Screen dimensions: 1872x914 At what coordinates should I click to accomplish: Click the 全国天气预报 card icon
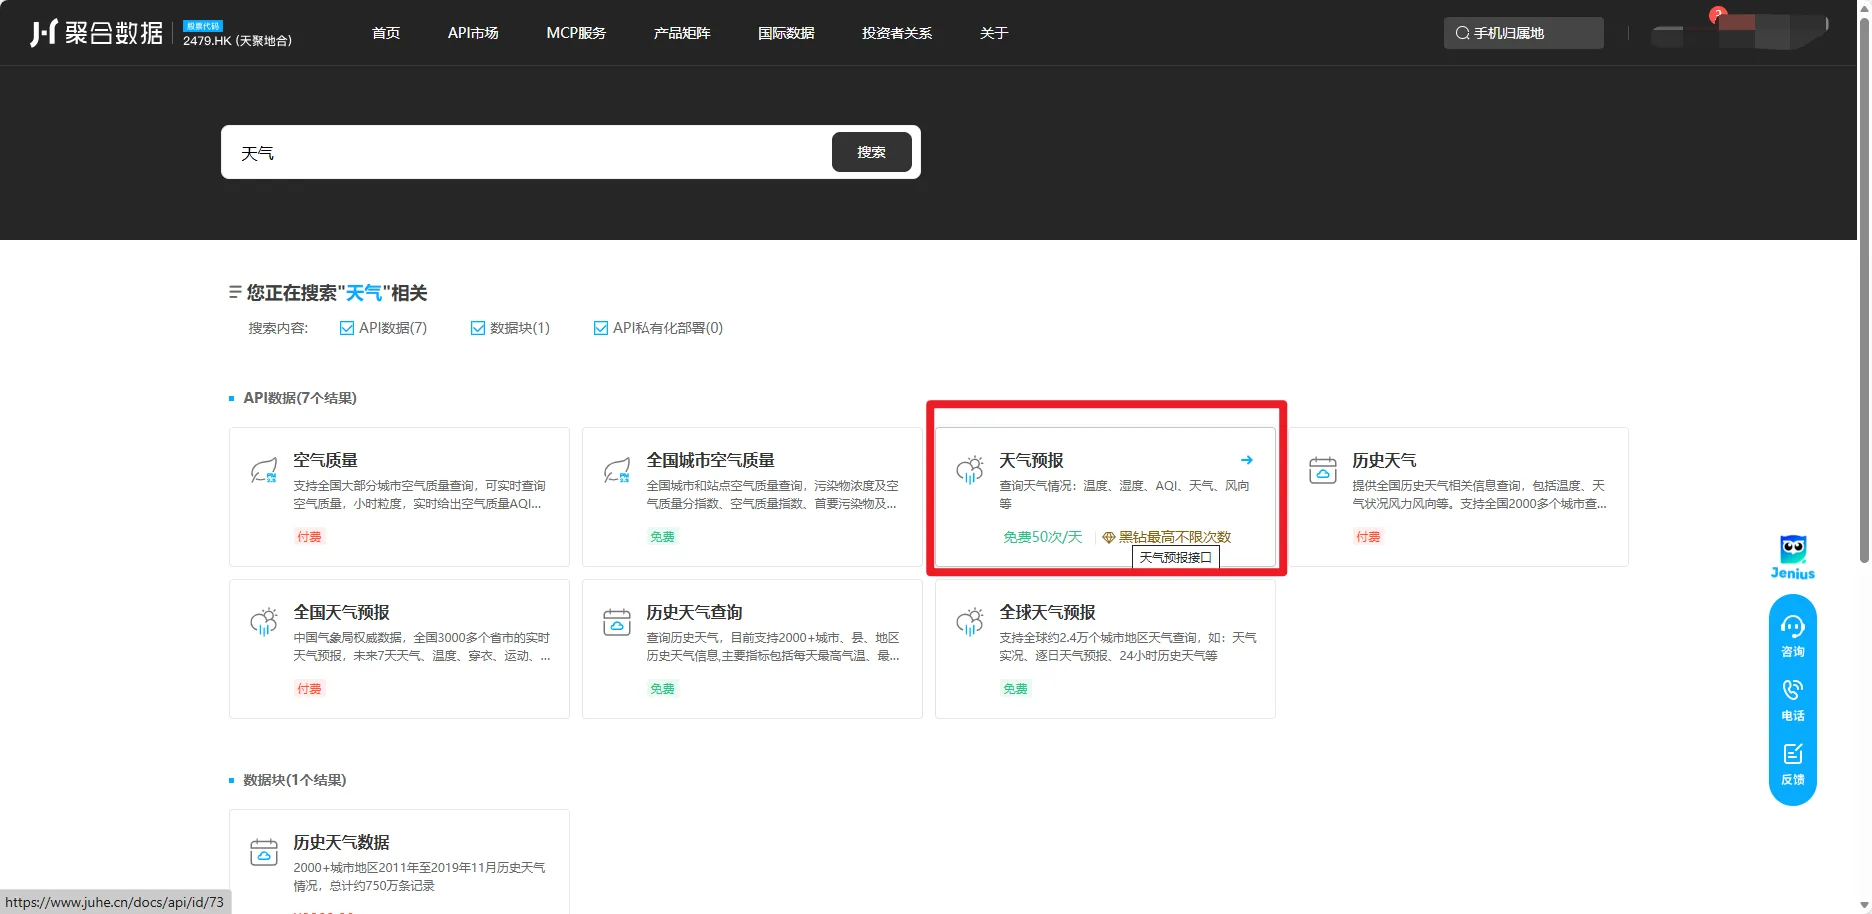[264, 622]
